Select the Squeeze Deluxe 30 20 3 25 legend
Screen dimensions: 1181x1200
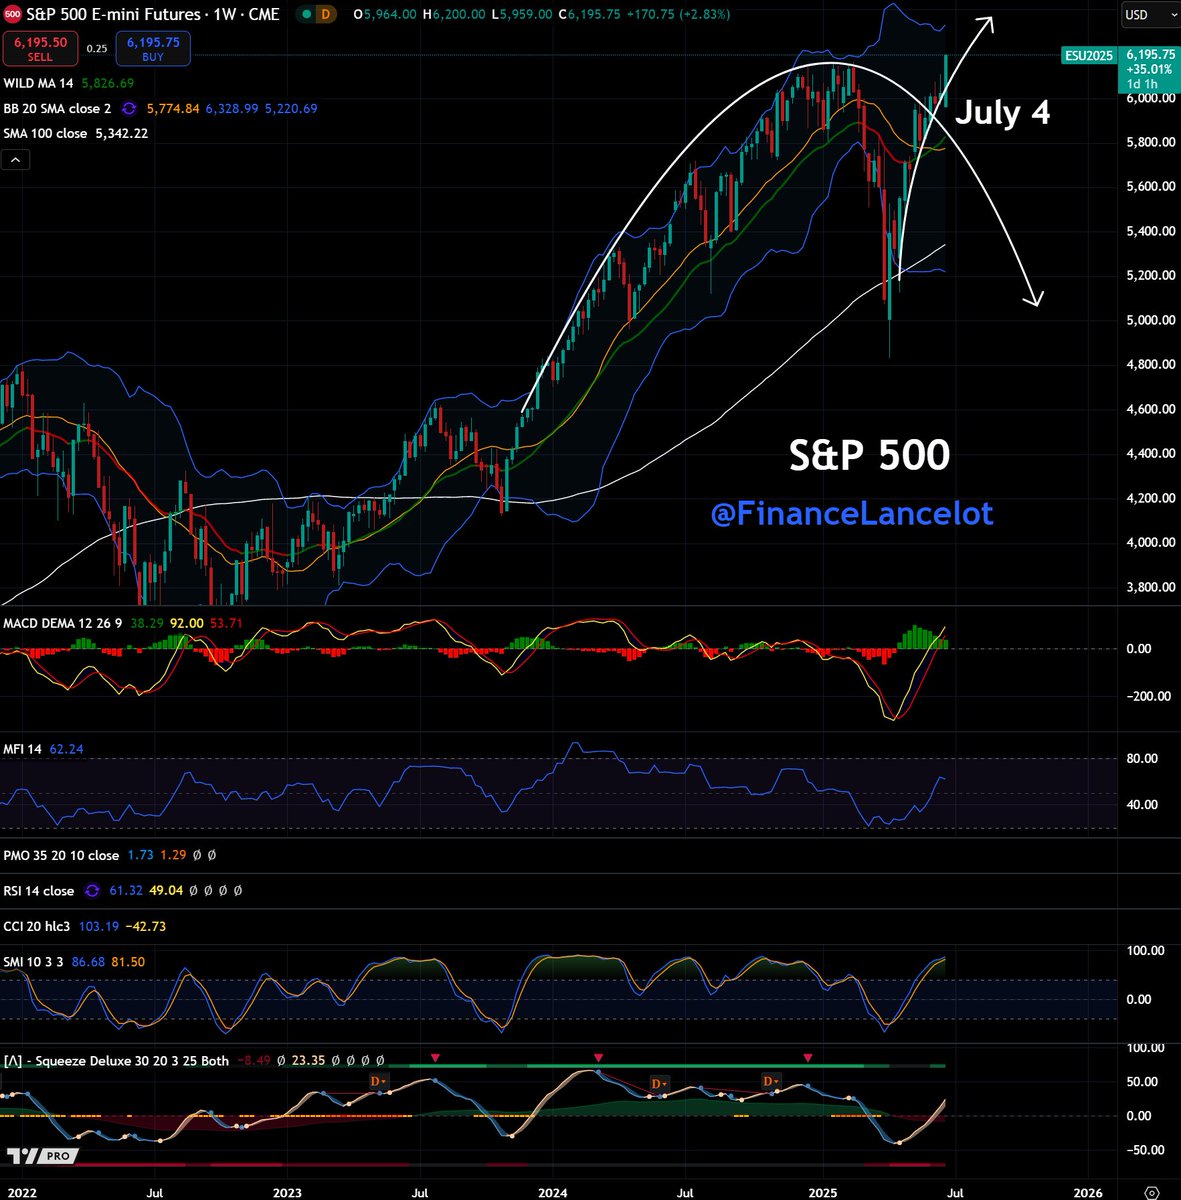[x=116, y=1061]
